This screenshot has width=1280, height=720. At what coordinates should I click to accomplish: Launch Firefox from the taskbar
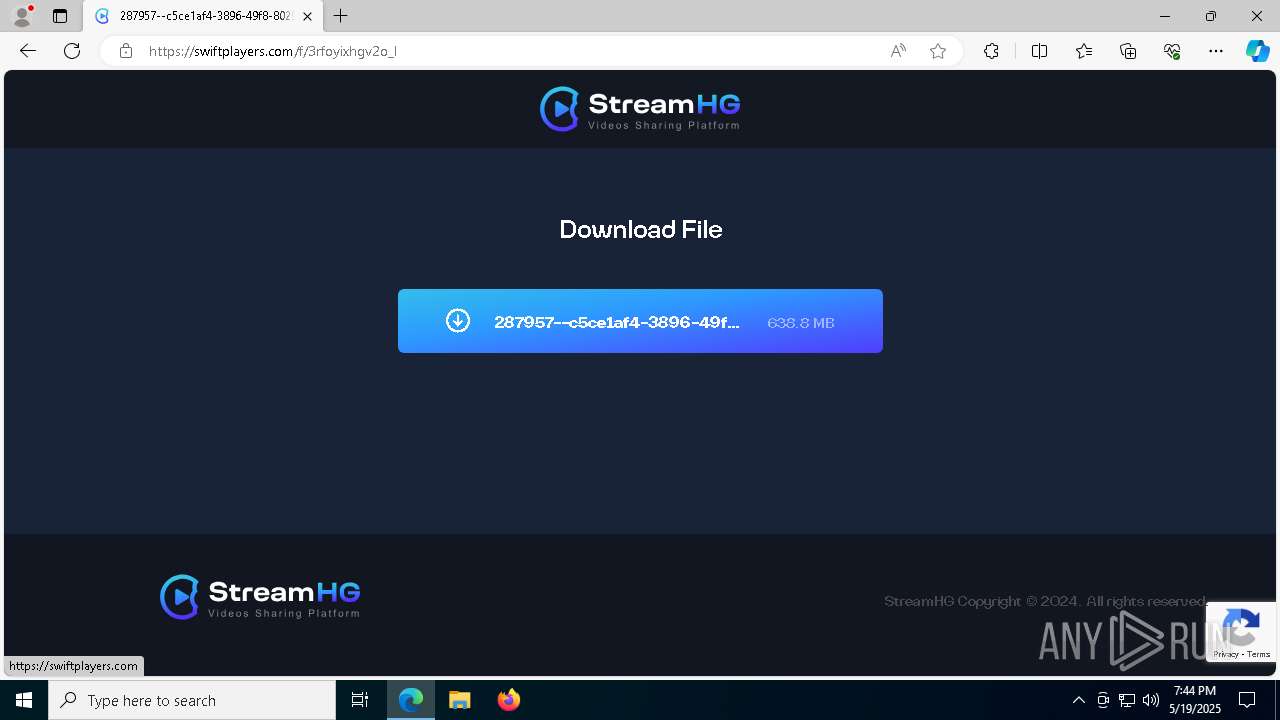[x=508, y=700]
